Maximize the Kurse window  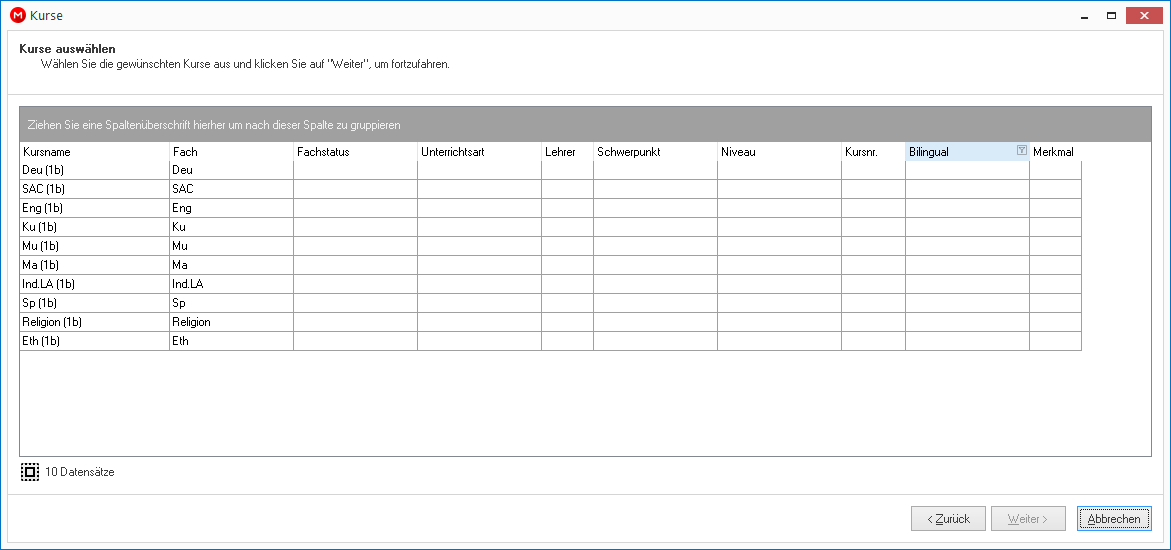pyautogui.click(x=1111, y=16)
